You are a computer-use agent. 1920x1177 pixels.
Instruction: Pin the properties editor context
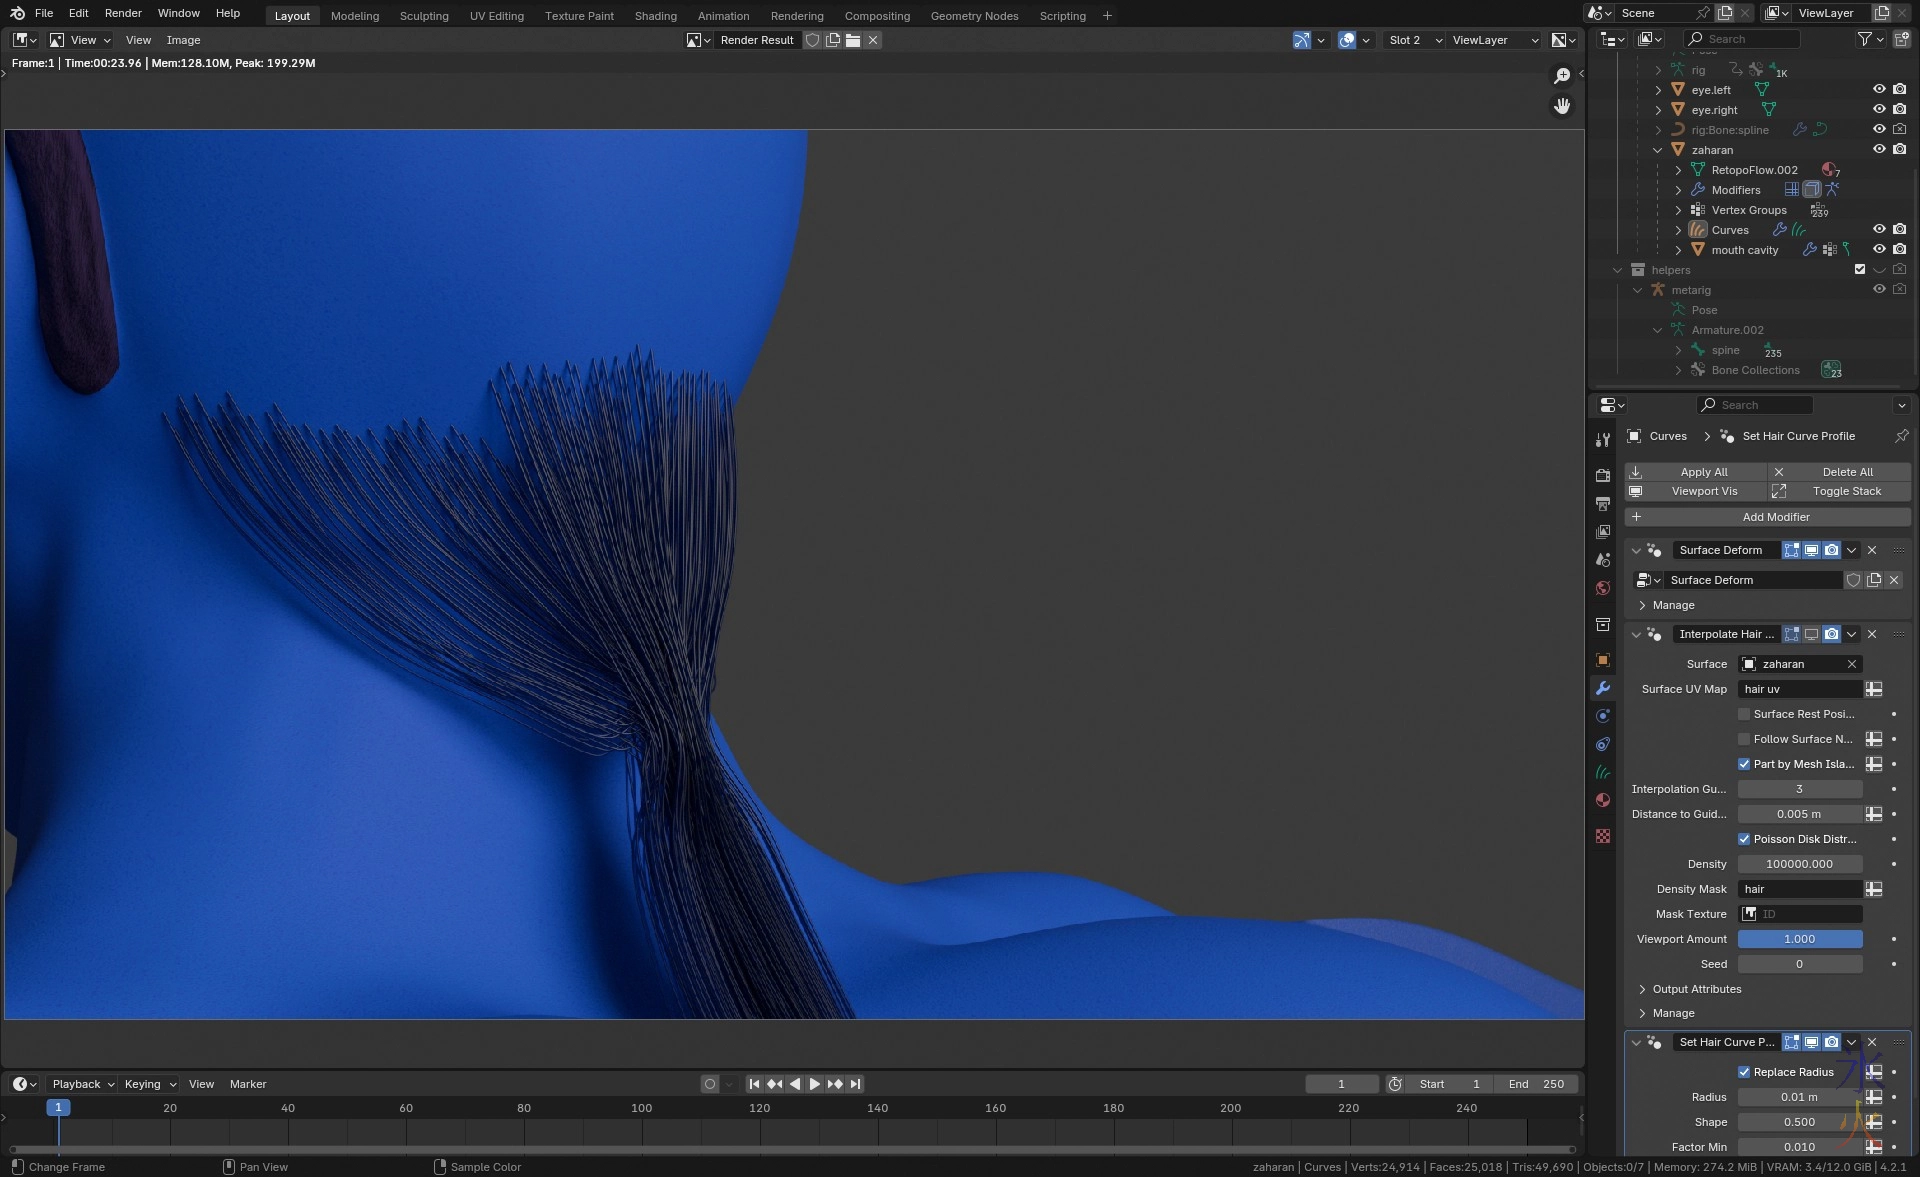pos(1901,436)
